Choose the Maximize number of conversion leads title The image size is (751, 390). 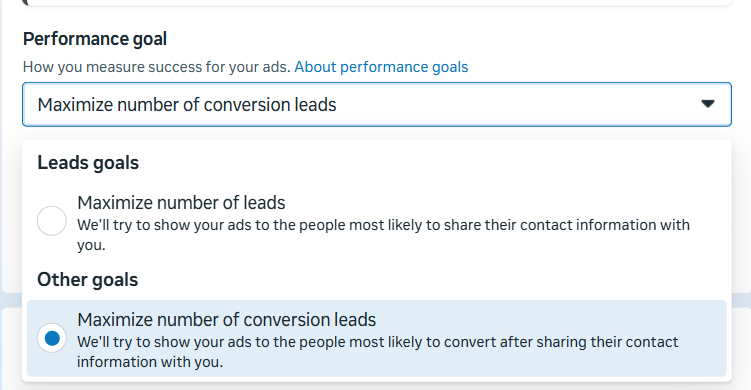(227, 320)
